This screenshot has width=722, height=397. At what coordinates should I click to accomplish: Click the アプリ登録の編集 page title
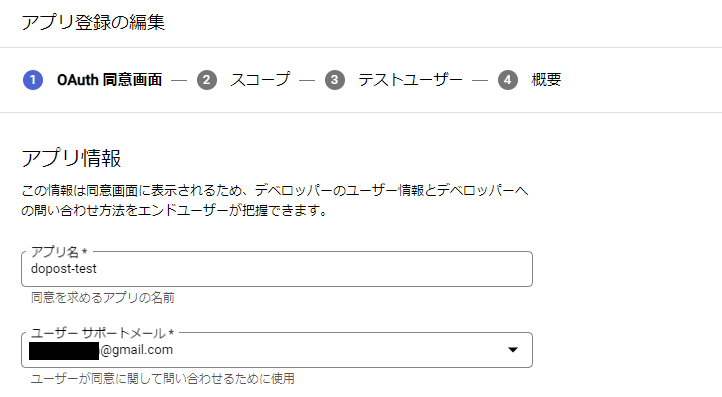pos(93,22)
